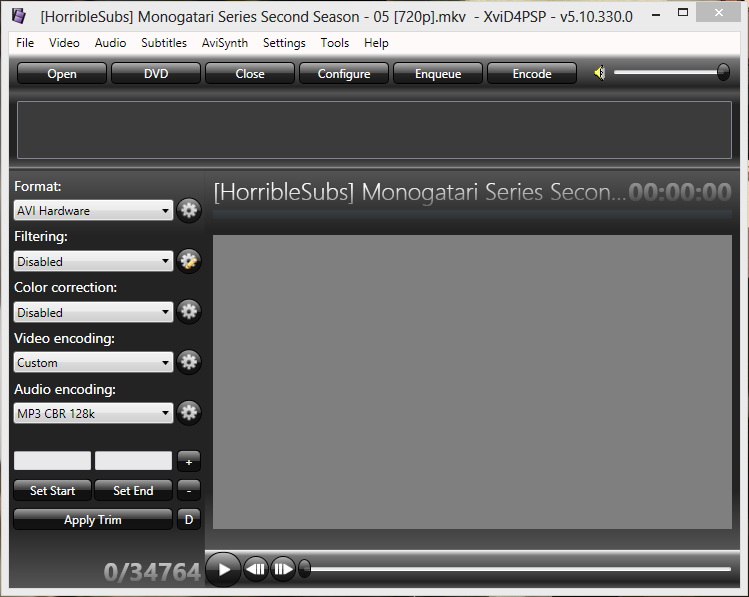Click the file title above the preview
The height and width of the screenshot is (597, 749).
click(419, 192)
